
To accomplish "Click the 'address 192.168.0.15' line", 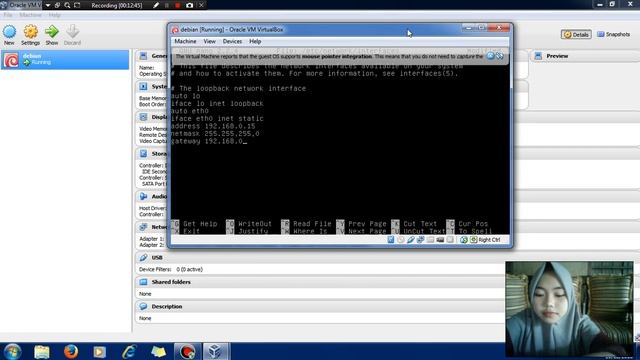I will [213, 126].
